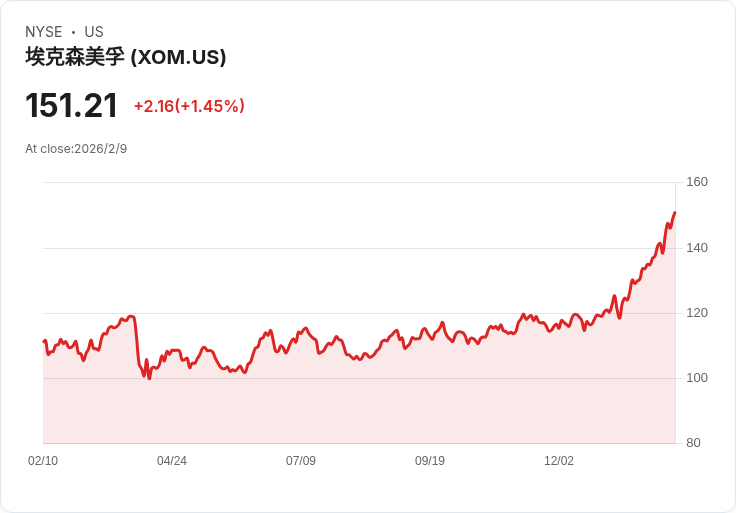Click the US market label

point(94,32)
